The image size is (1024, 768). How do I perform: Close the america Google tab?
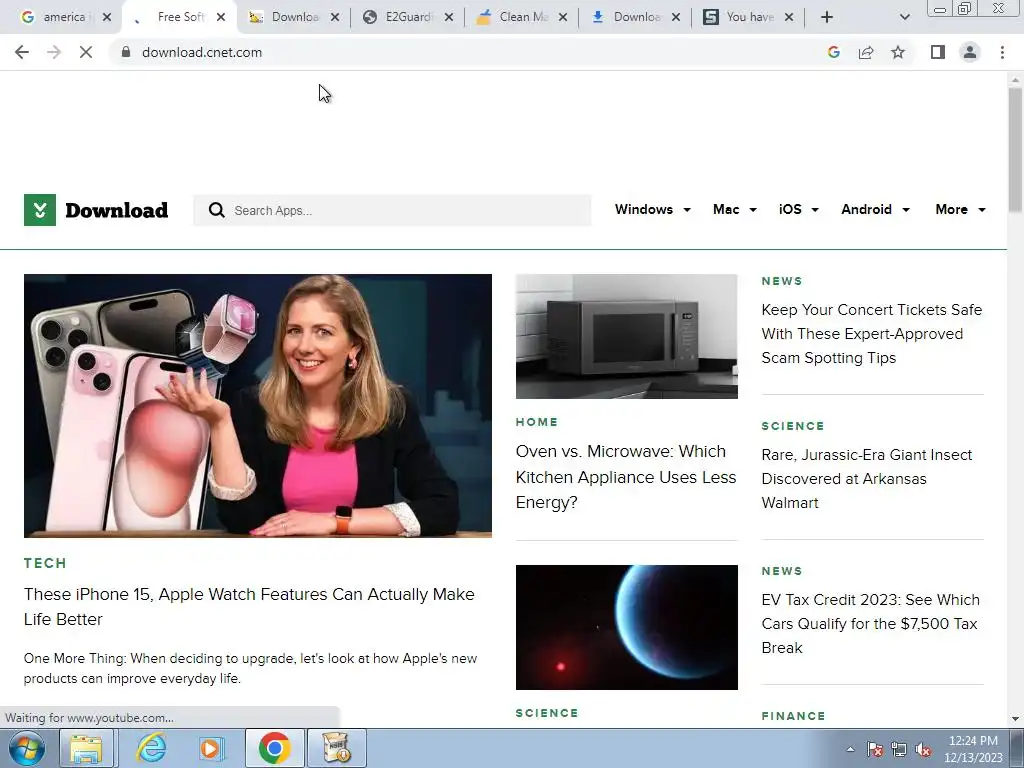click(x=107, y=17)
